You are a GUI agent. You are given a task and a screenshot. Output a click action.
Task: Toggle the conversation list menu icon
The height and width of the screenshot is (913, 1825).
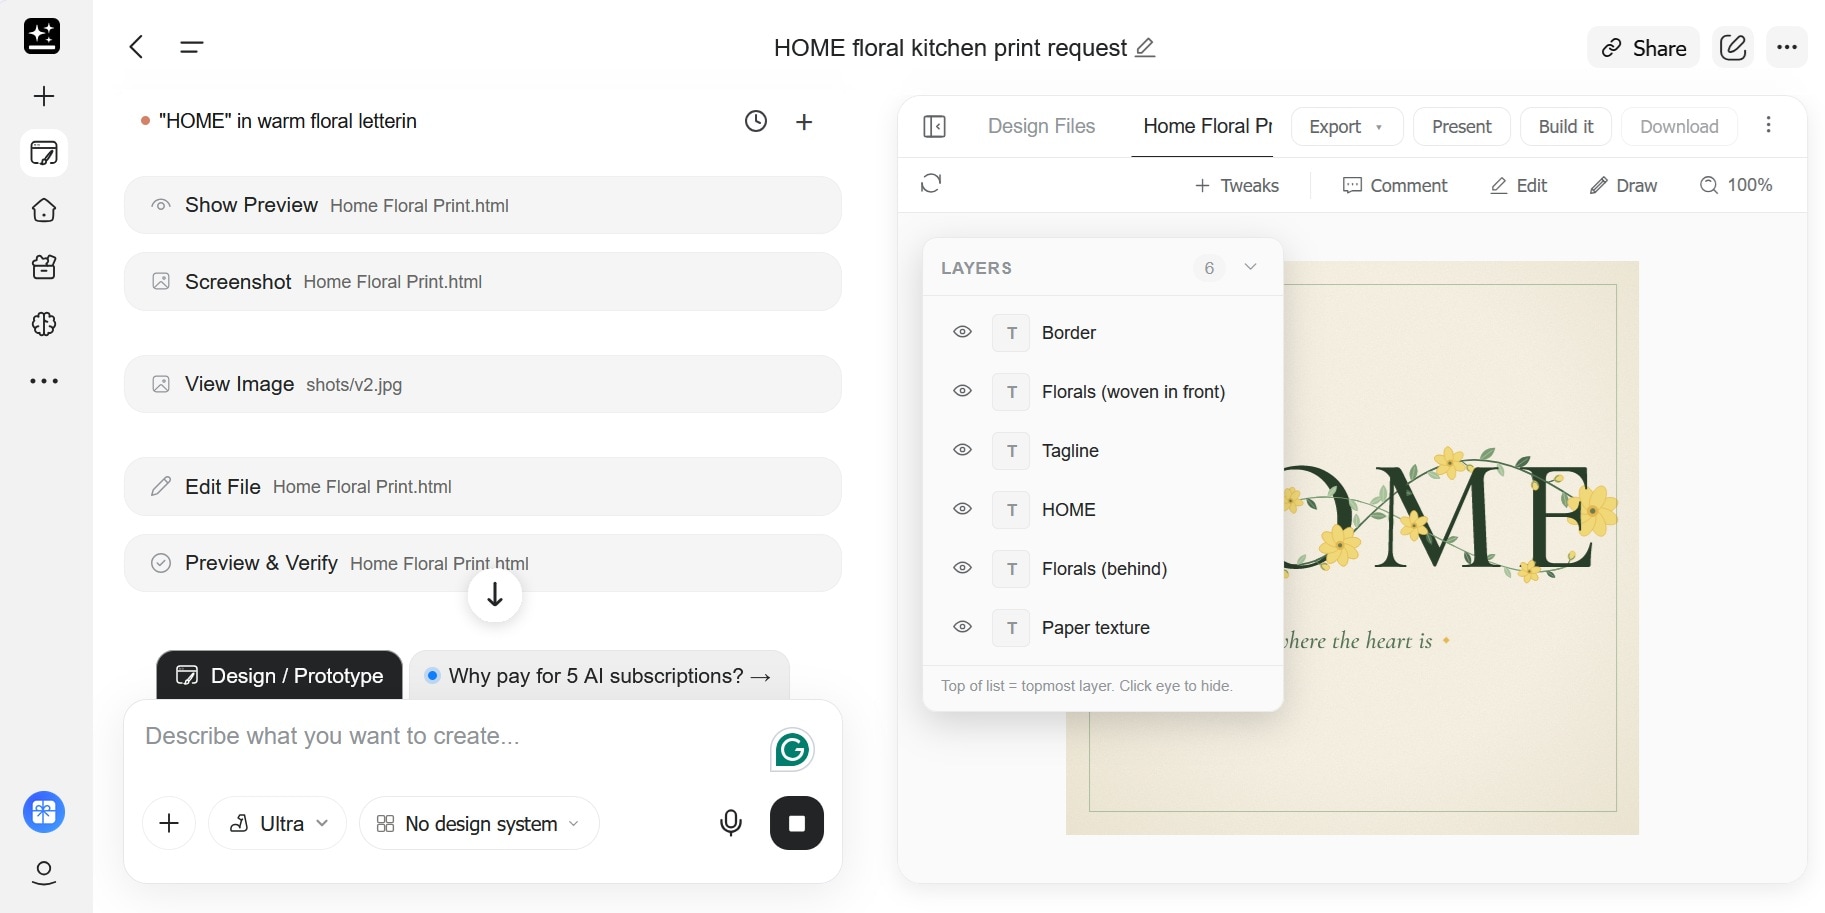click(192, 47)
